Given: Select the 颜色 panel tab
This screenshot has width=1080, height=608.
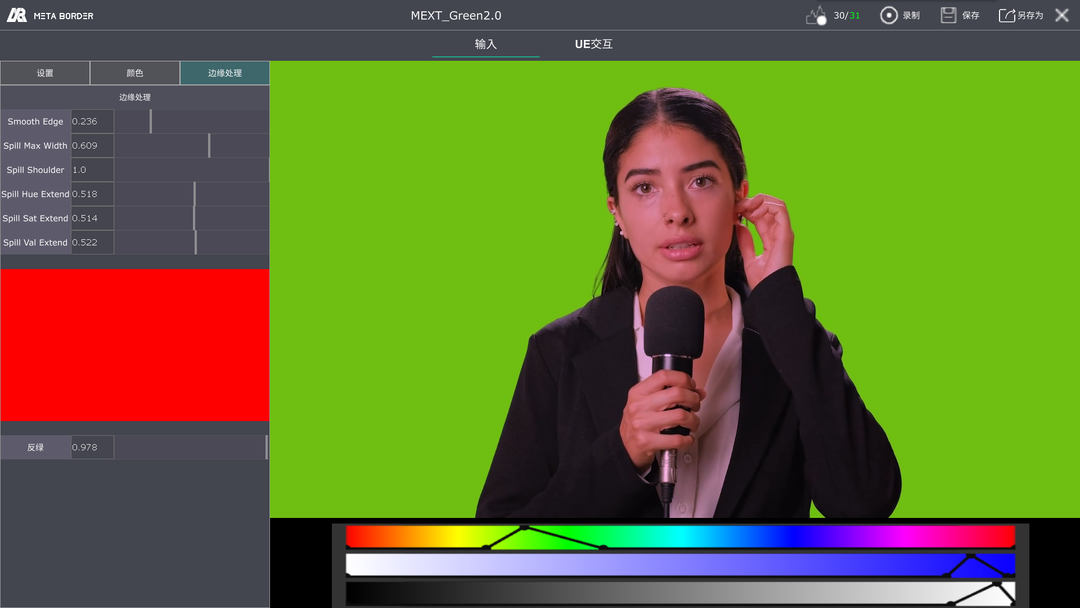Looking at the screenshot, I should [135, 73].
